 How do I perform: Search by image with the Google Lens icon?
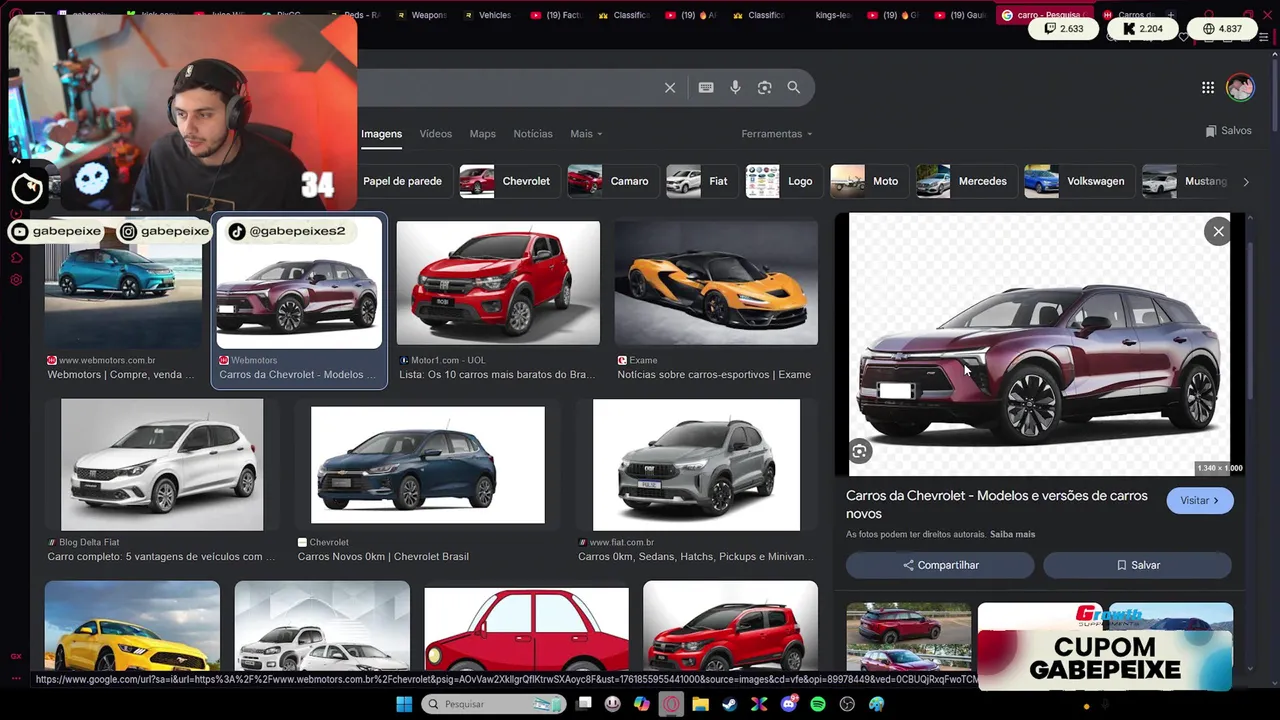(x=764, y=88)
